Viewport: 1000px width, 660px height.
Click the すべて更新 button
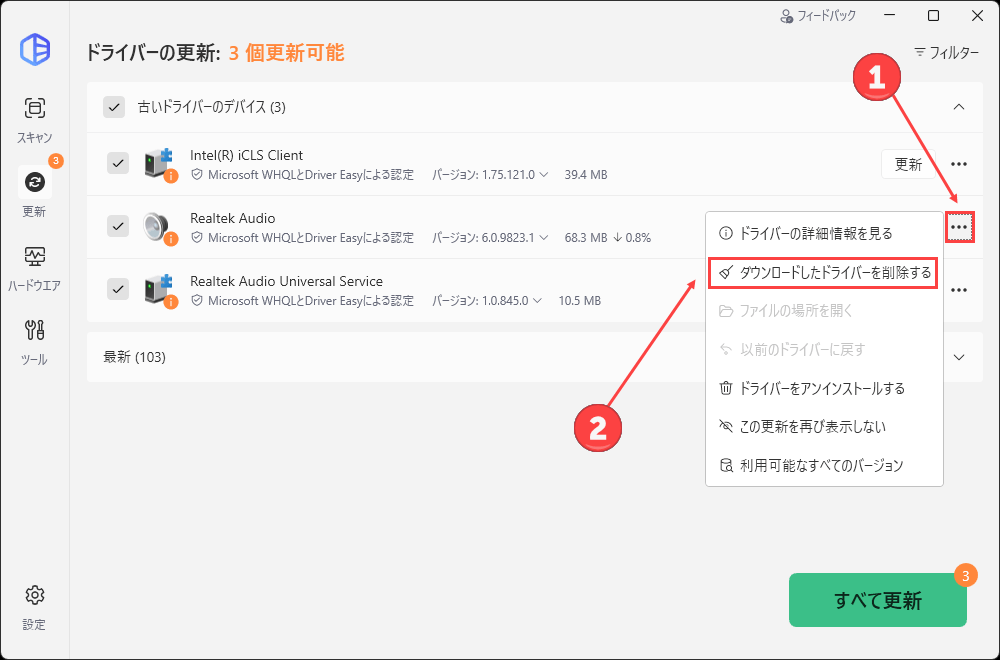(878, 600)
